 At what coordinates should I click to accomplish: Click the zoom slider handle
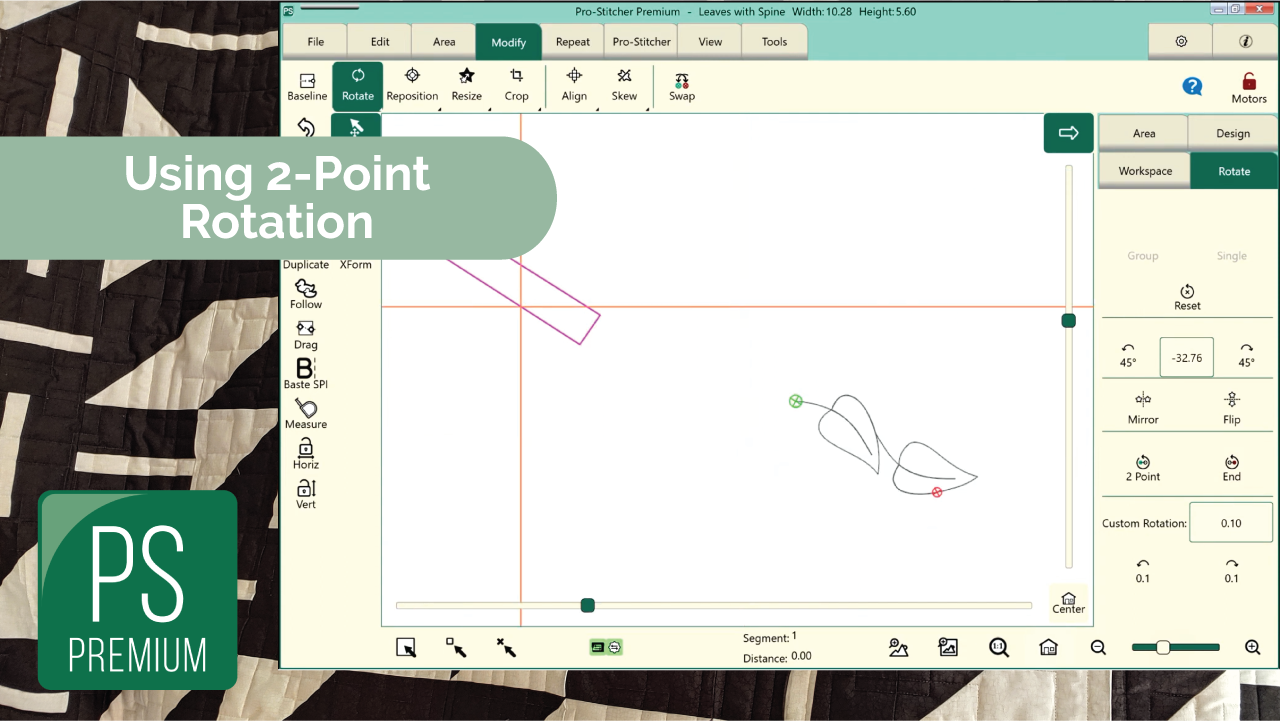pos(1163,648)
